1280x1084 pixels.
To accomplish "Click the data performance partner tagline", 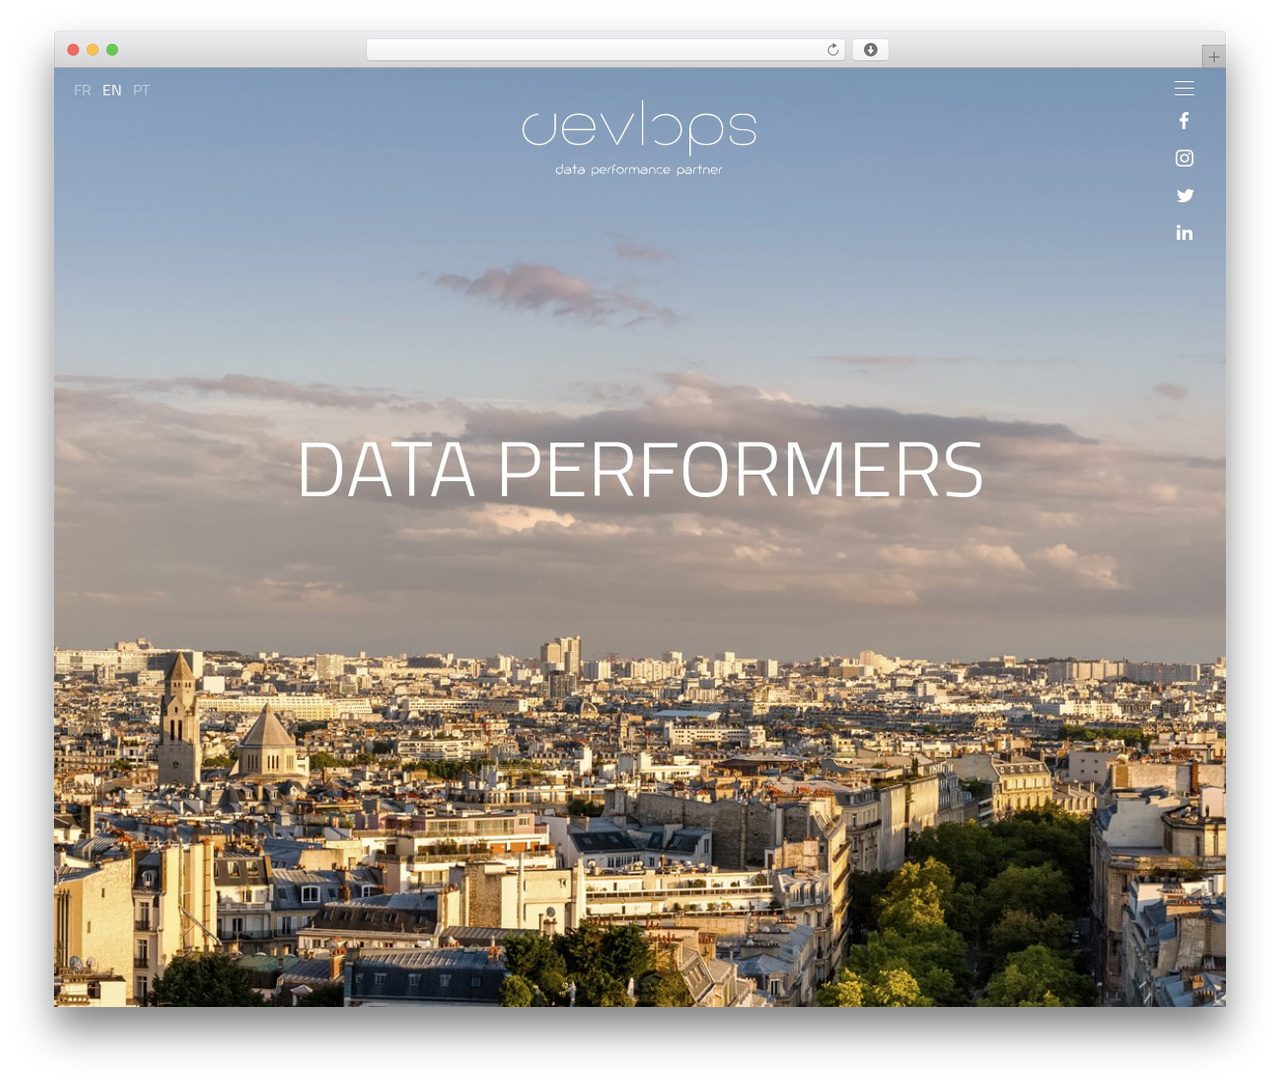I will click(x=639, y=170).
